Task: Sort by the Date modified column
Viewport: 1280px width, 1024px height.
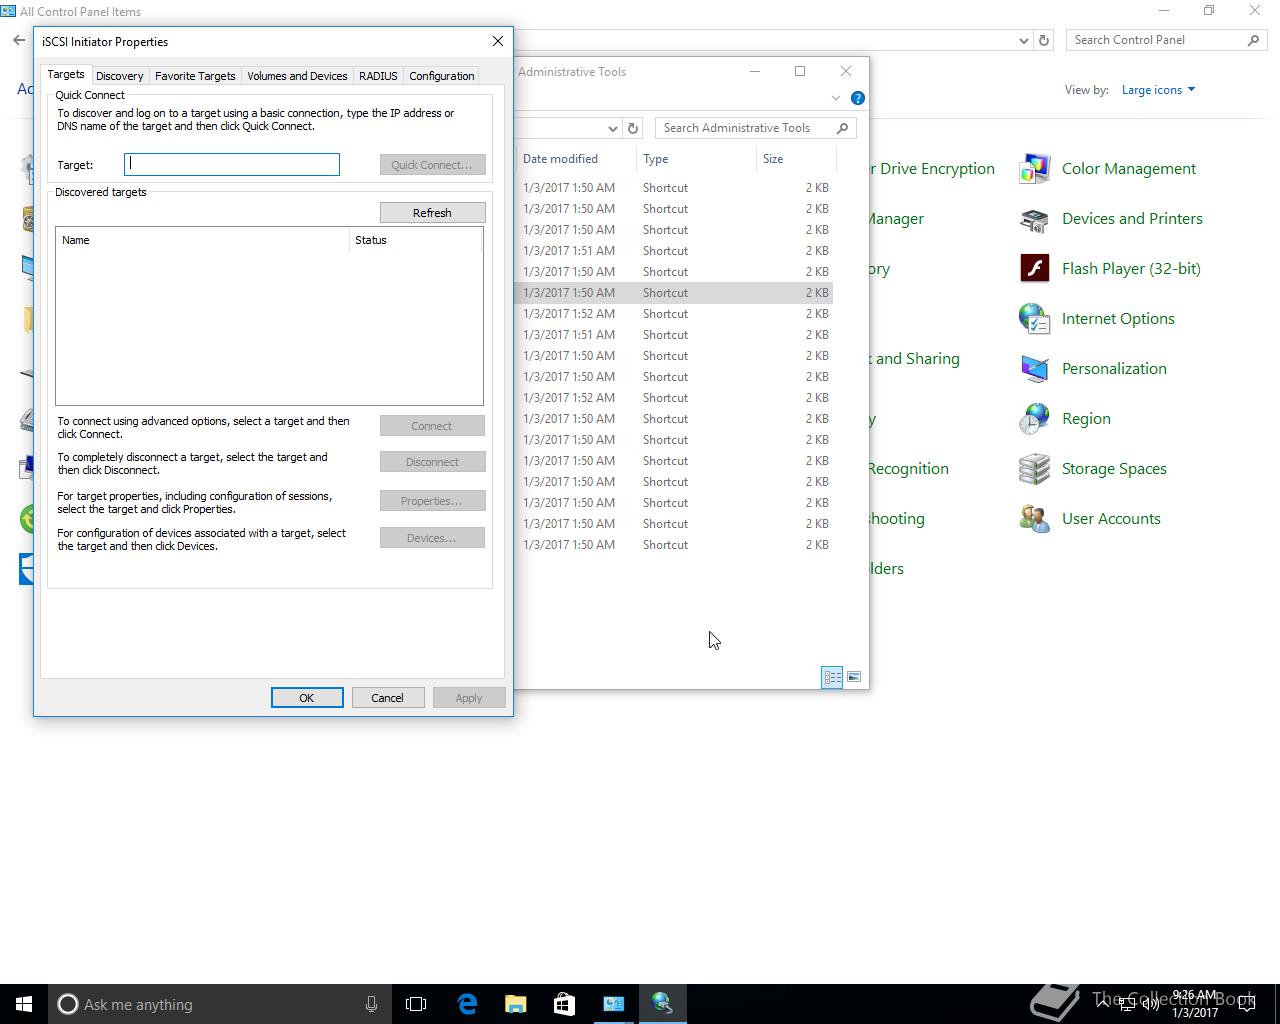Action: pyautogui.click(x=575, y=159)
